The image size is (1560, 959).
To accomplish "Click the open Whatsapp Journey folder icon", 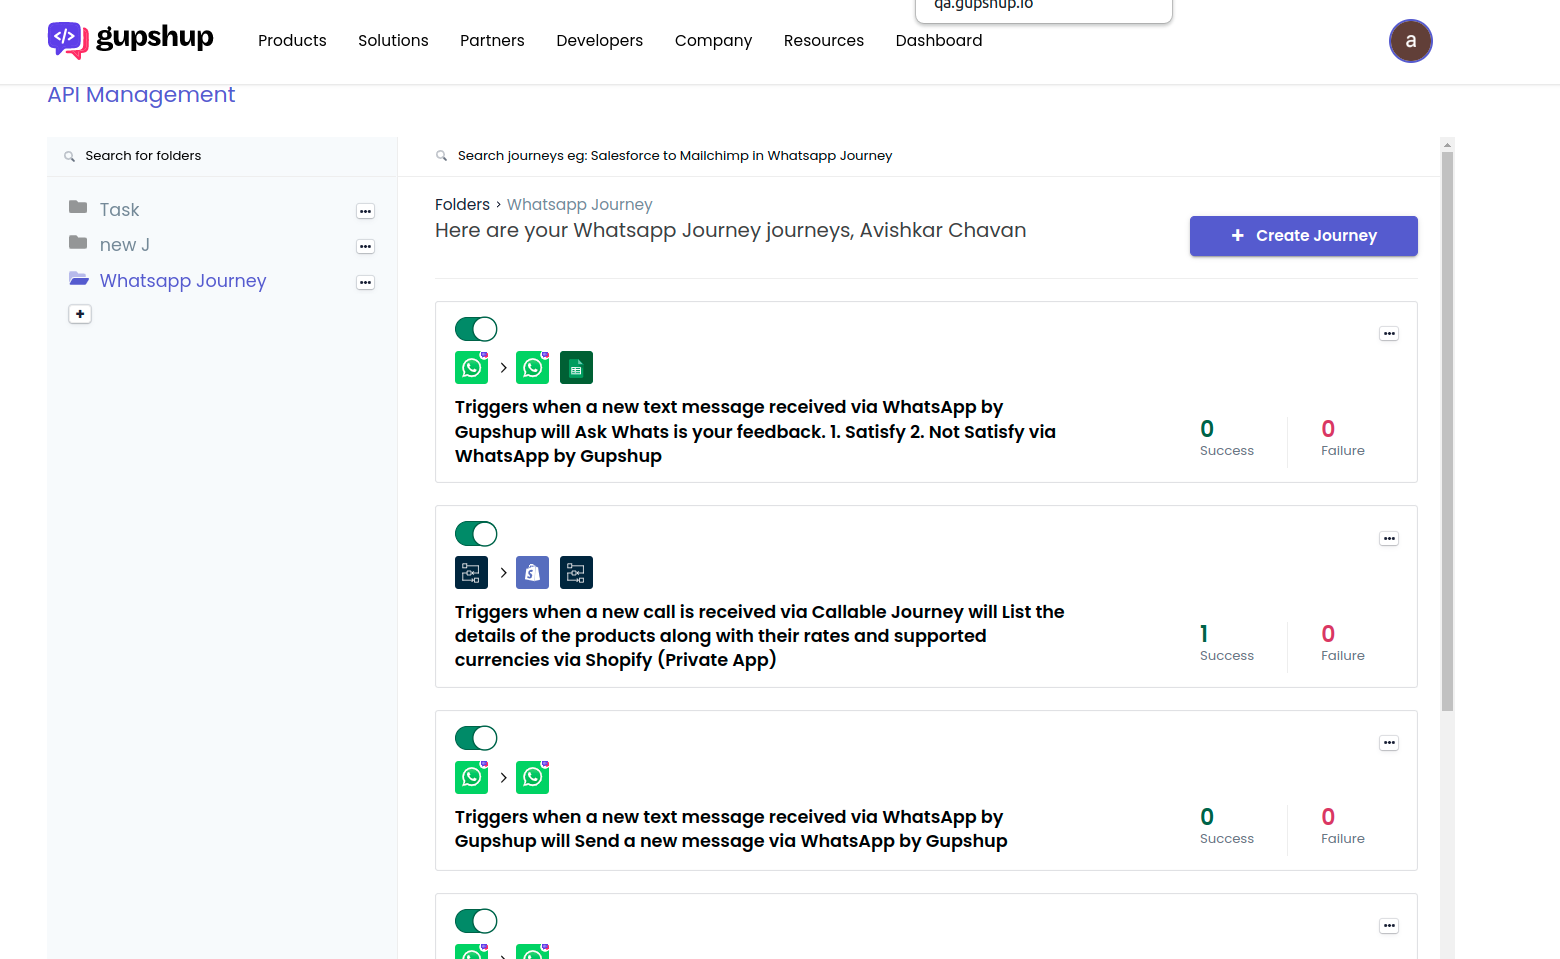I will 79,279.
